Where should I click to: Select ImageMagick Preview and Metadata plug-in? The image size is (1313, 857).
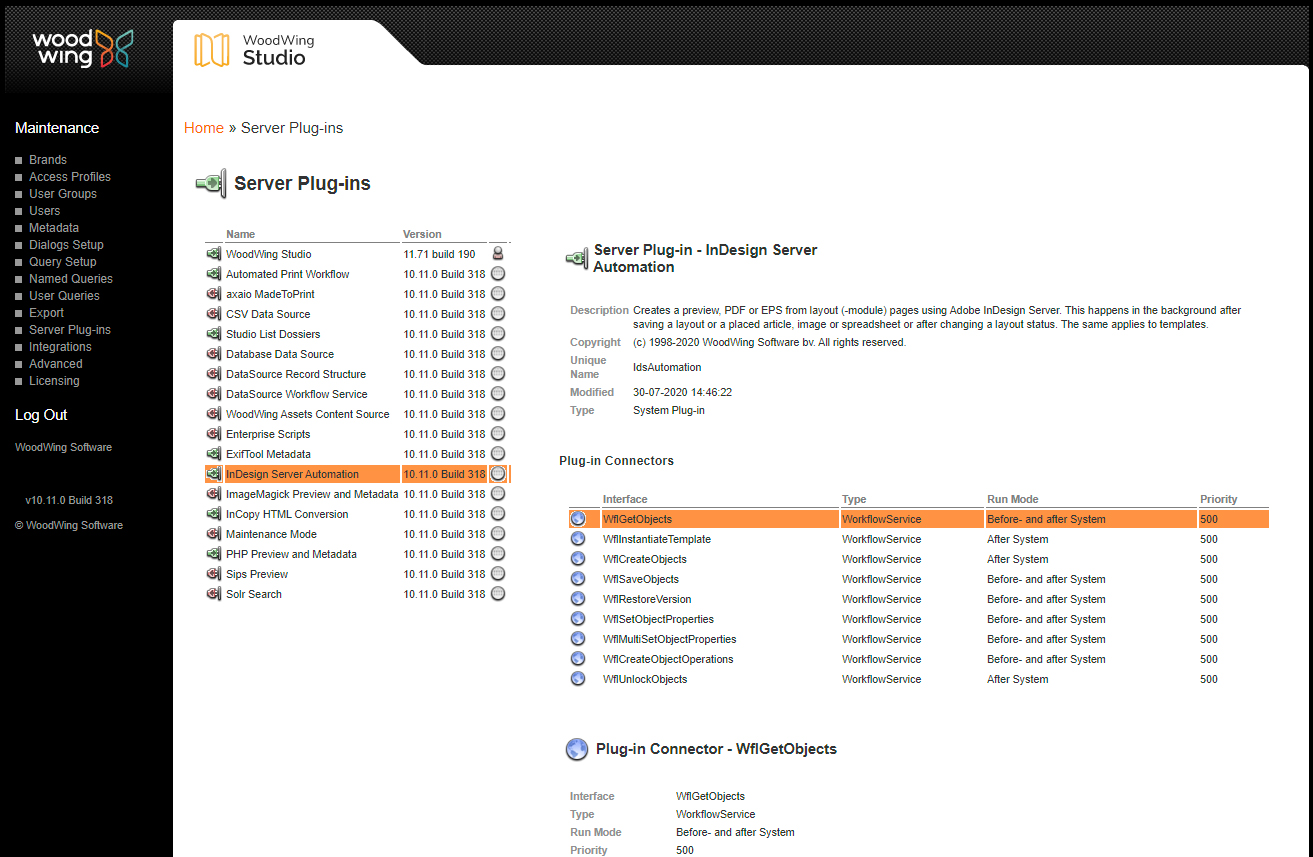pos(312,494)
